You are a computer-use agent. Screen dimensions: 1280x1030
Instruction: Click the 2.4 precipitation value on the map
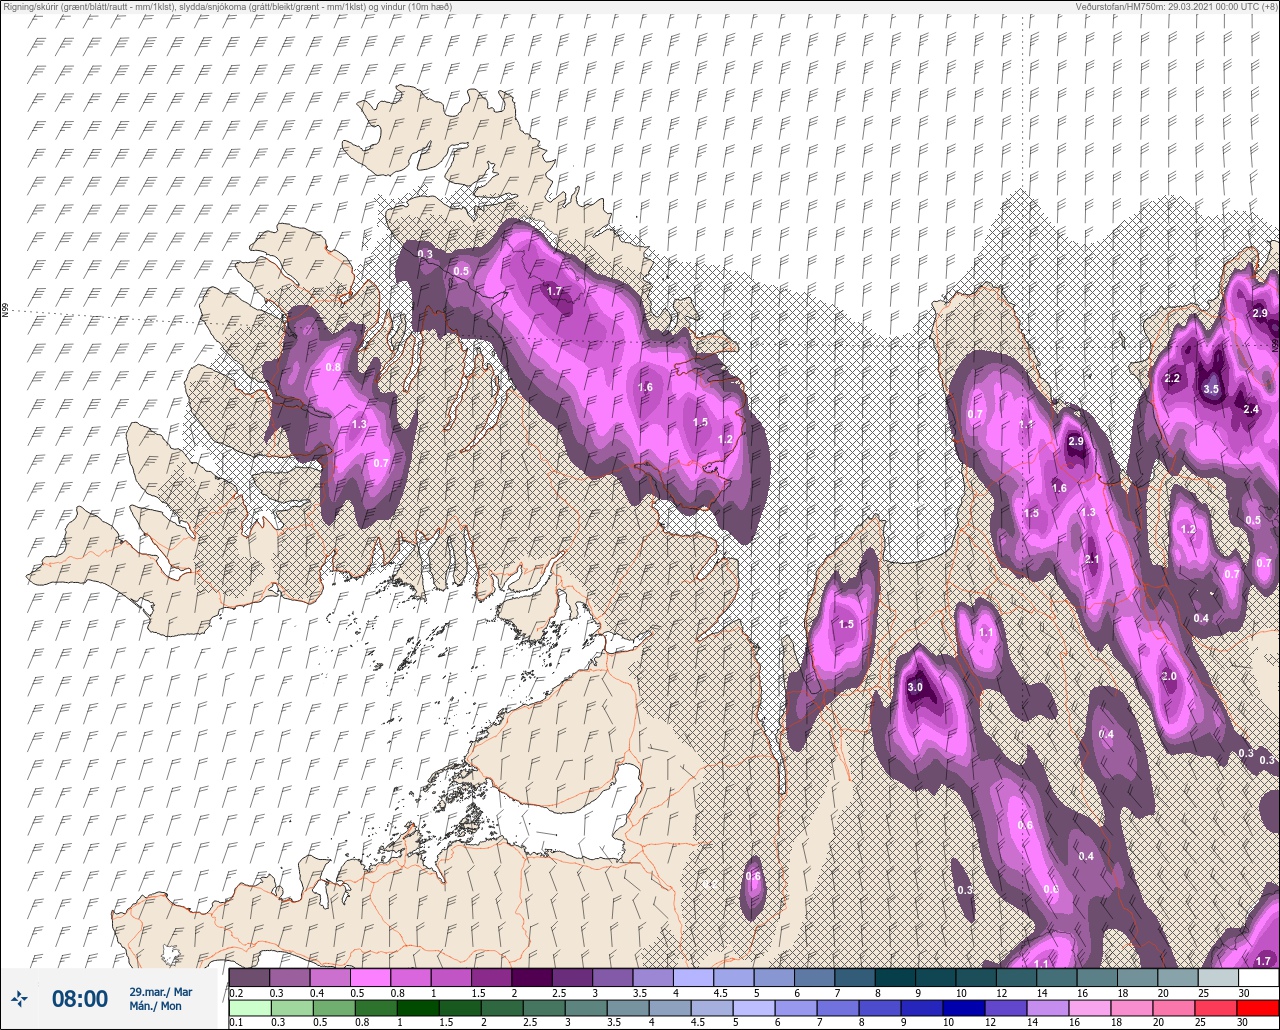point(1251,409)
